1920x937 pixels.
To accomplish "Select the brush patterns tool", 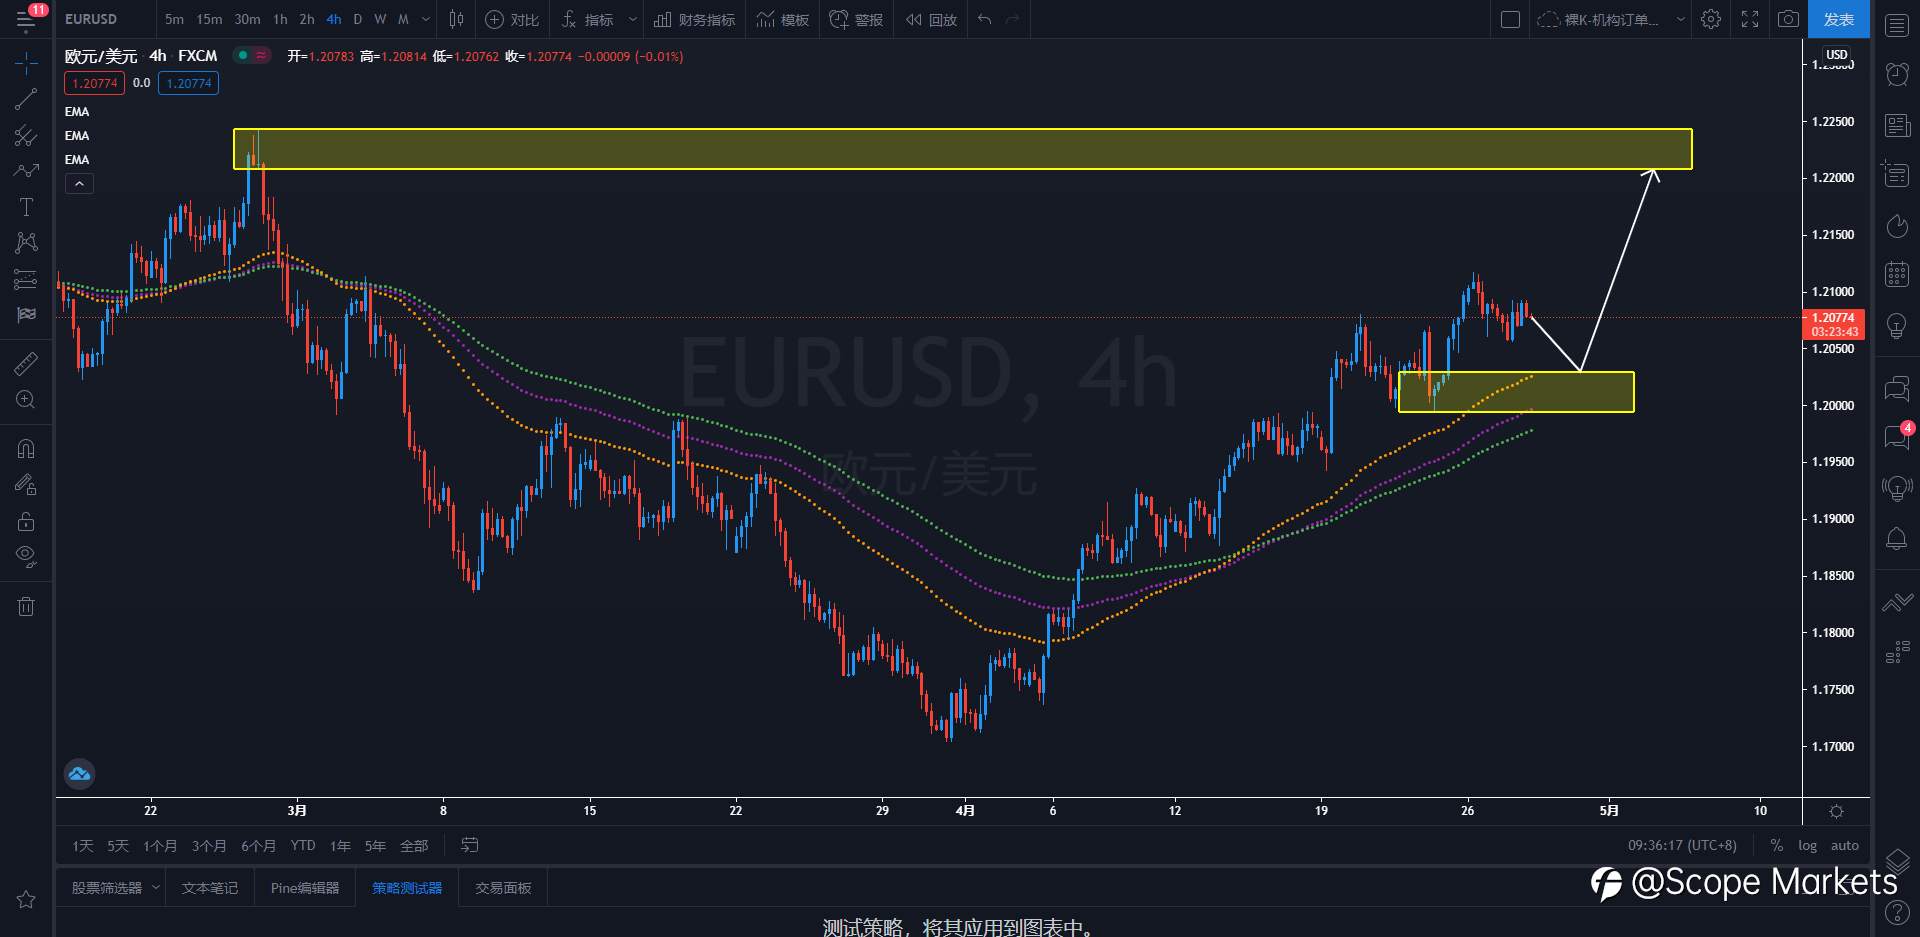I will pyautogui.click(x=26, y=171).
